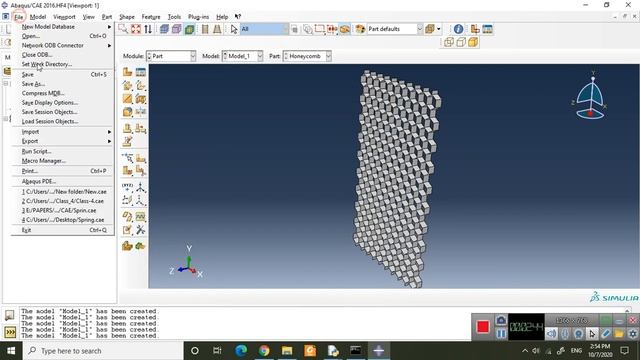Click Abaqus PDE in the File menu
The height and width of the screenshot is (360, 640).
click(63, 181)
